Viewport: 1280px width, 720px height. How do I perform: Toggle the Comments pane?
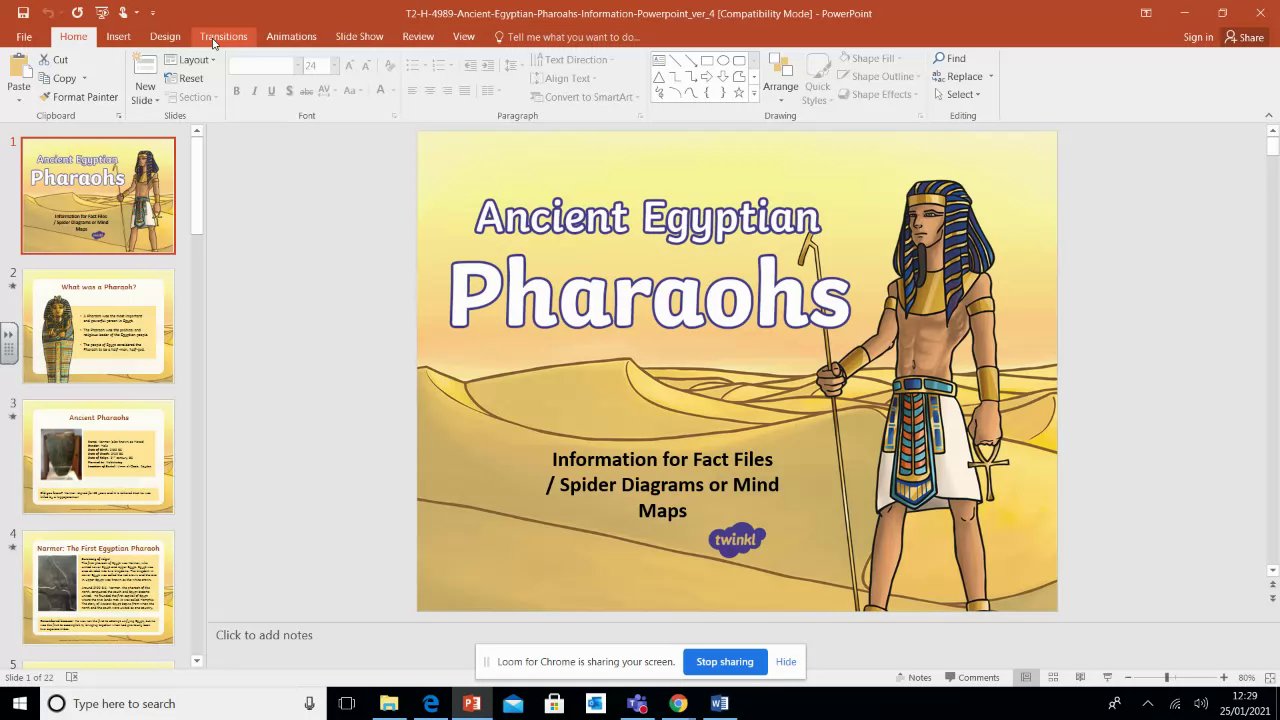coord(971,678)
